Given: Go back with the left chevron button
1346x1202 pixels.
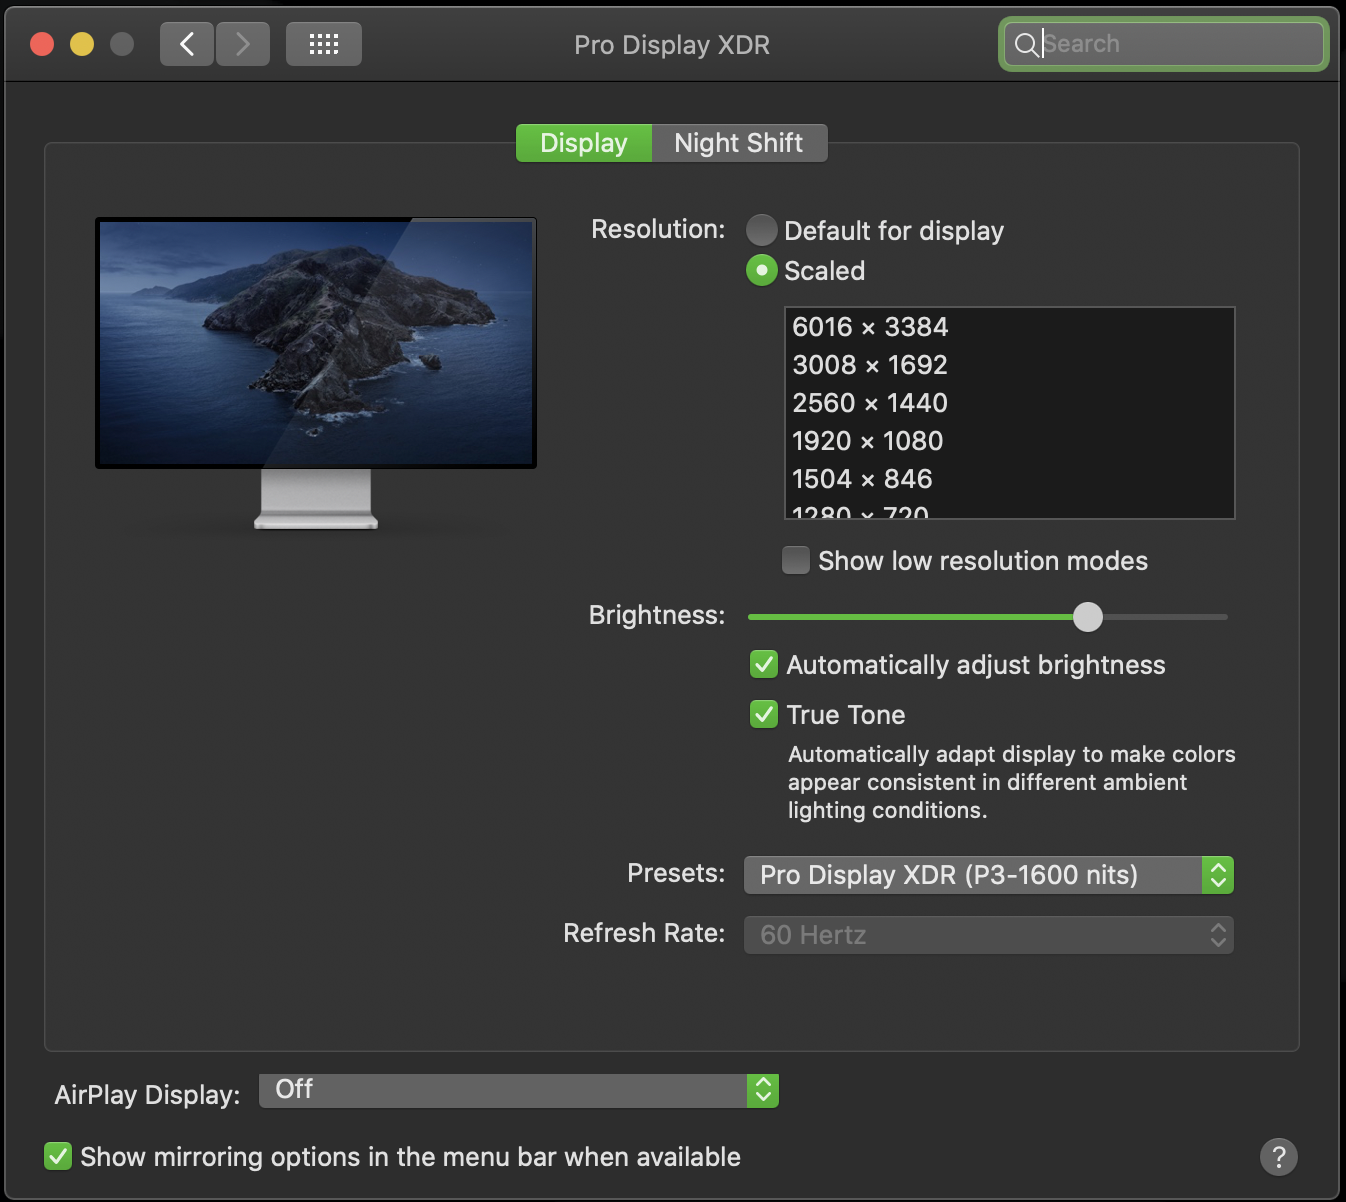Looking at the screenshot, I should click(x=187, y=44).
